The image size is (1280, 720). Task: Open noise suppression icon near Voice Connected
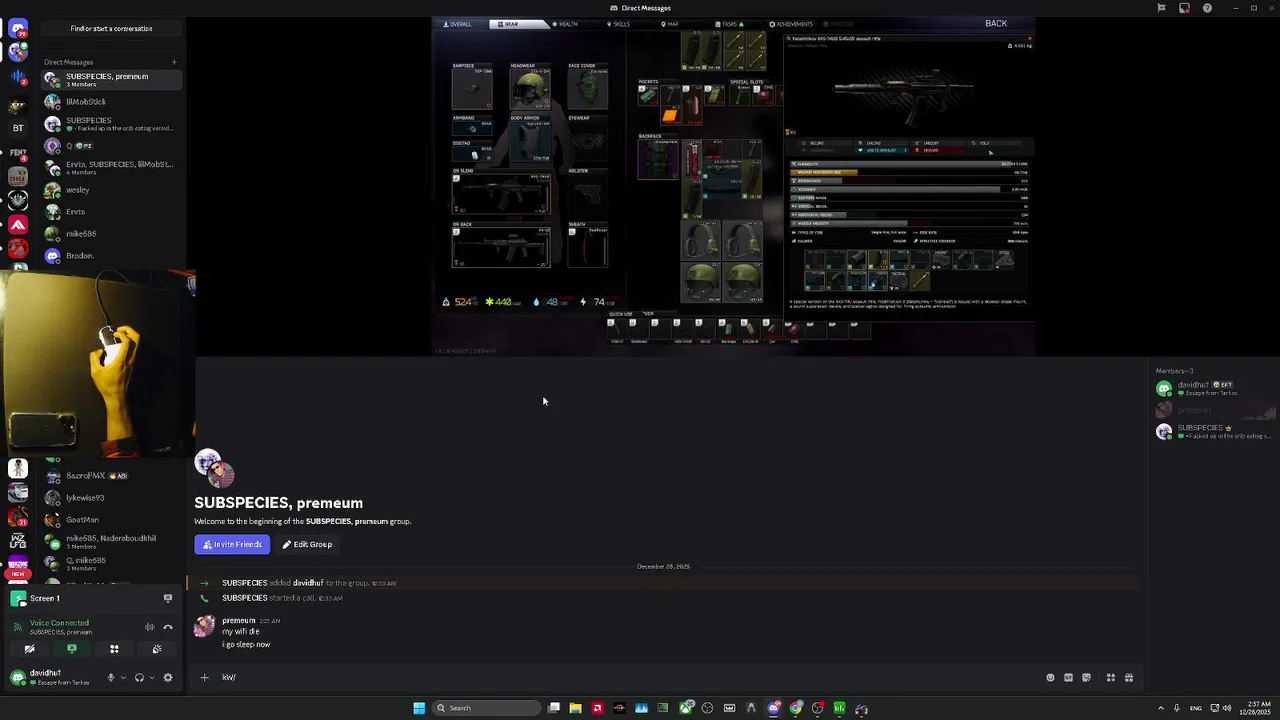click(150, 627)
